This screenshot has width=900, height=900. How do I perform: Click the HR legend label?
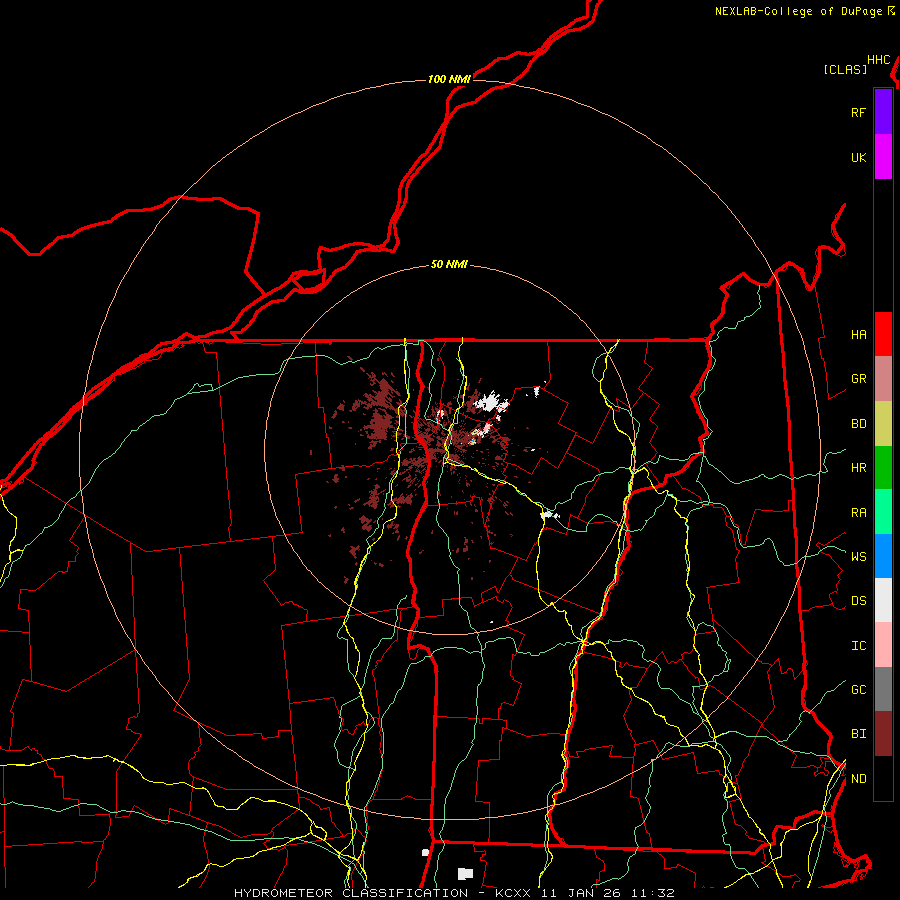858,468
